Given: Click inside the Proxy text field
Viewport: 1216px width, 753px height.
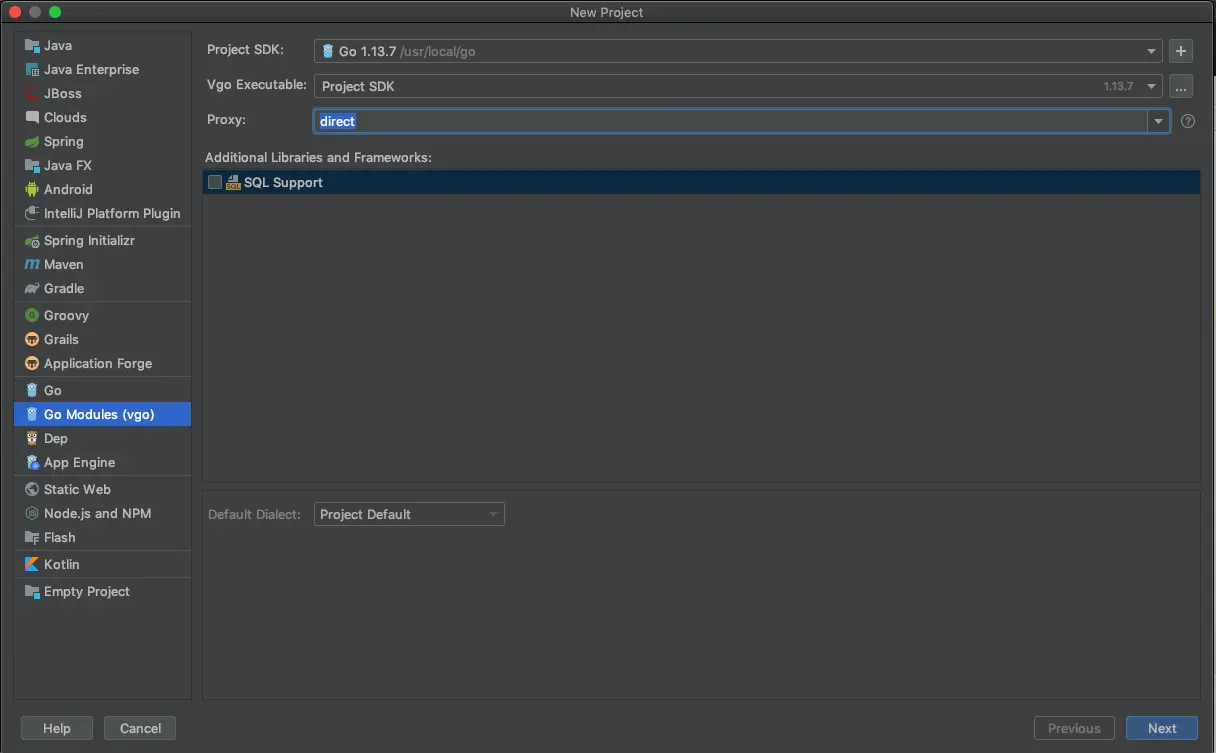Looking at the screenshot, I should (x=730, y=121).
